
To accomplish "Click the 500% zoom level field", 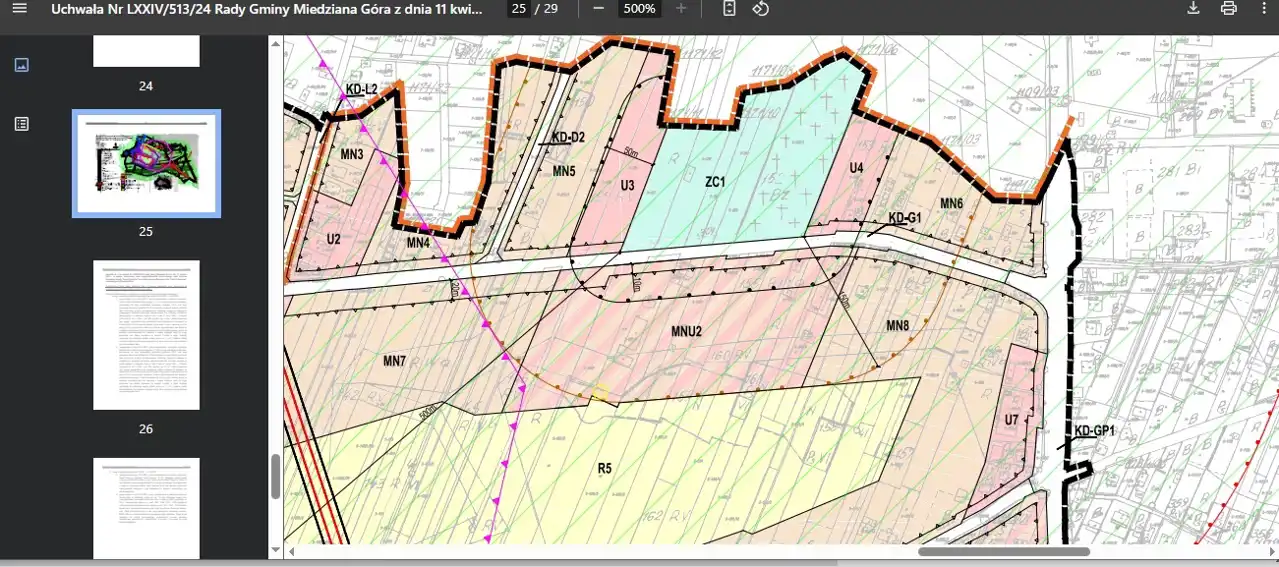I will (639, 8).
